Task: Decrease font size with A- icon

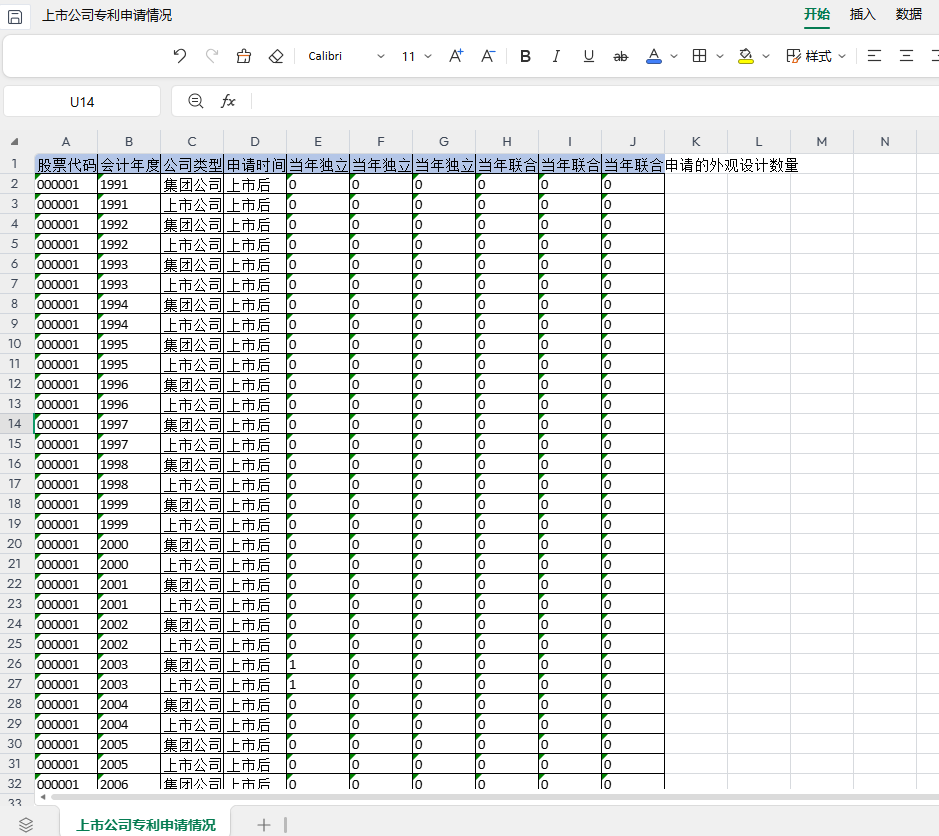Action: click(x=488, y=56)
